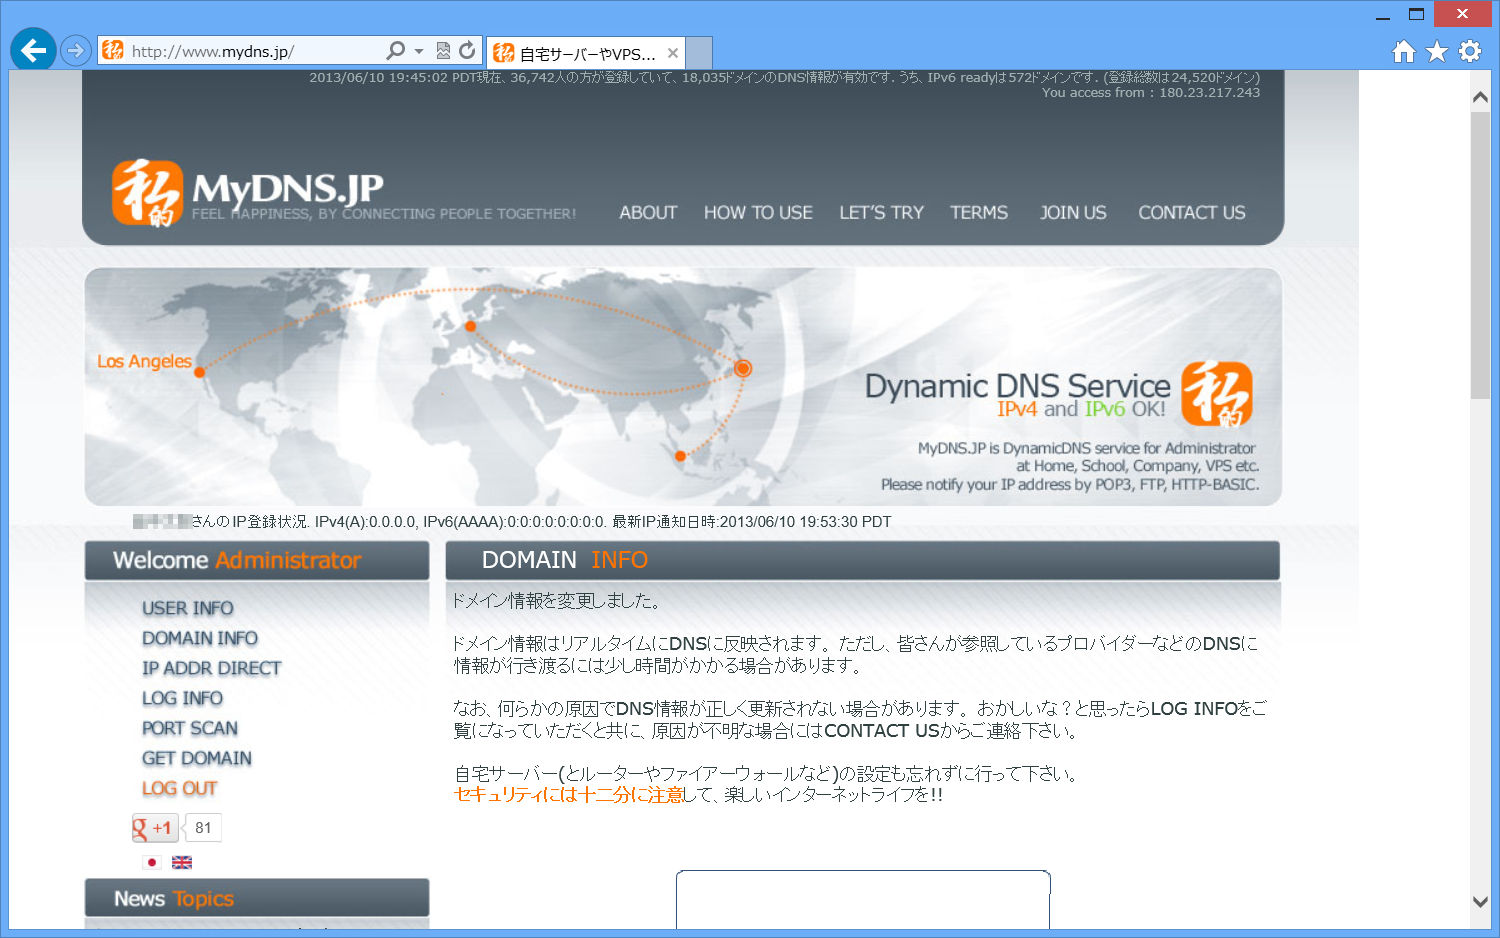Open IP ADDR DIRECT in the sidebar
This screenshot has width=1500, height=938.
click(211, 668)
